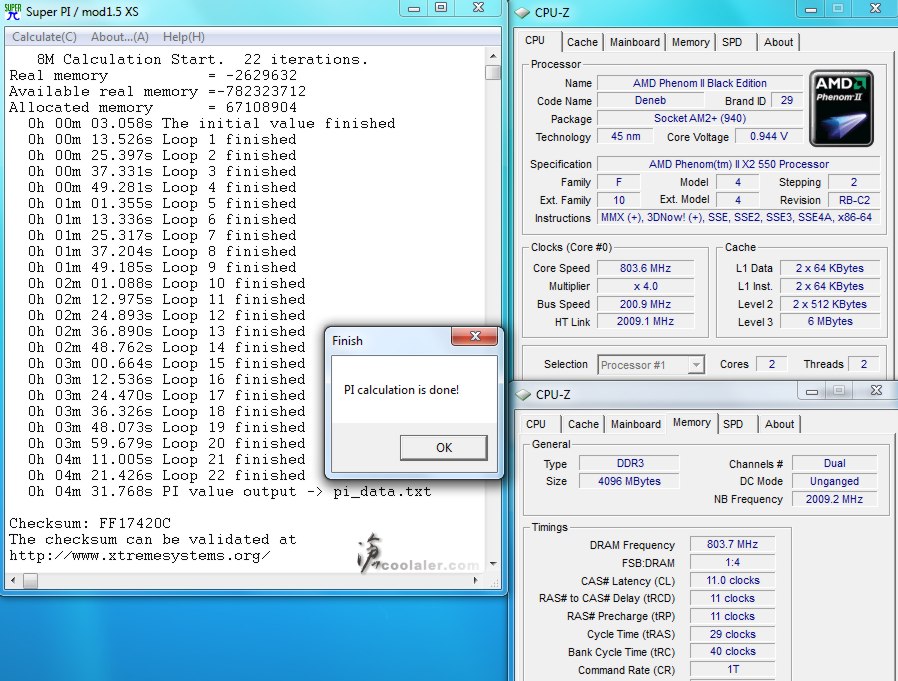
Task: Click the NB Frequency value 2009.2 MHz
Action: [834, 499]
